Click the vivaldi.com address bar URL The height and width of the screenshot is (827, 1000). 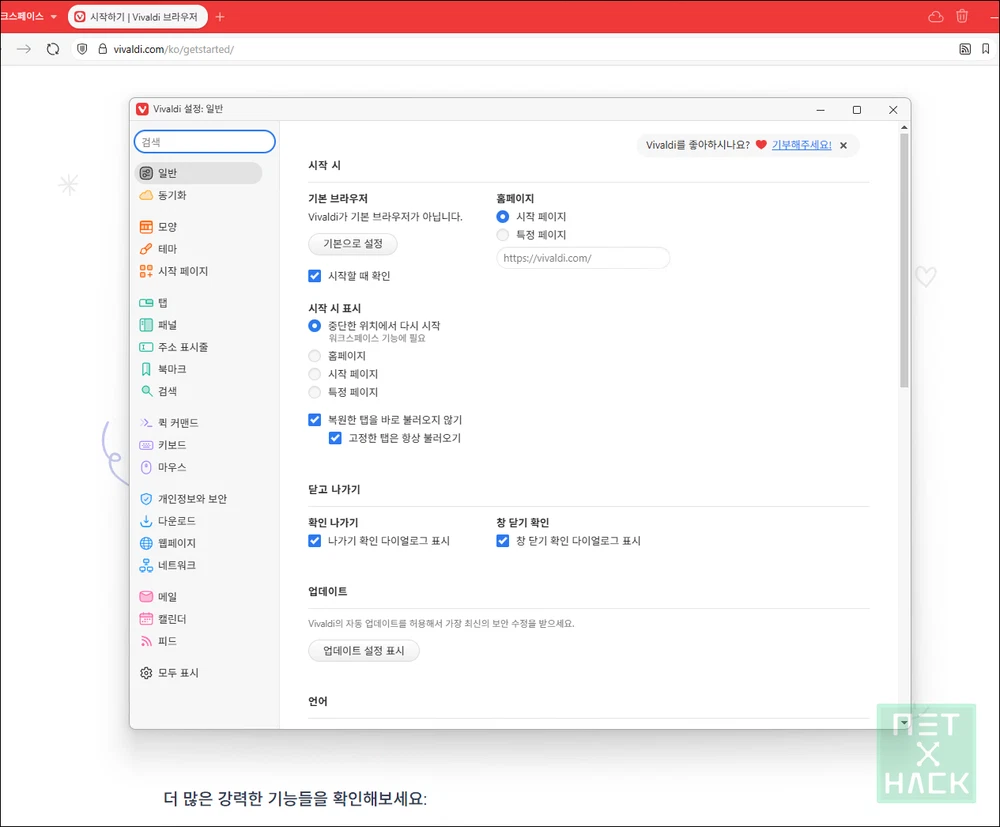pos(173,49)
